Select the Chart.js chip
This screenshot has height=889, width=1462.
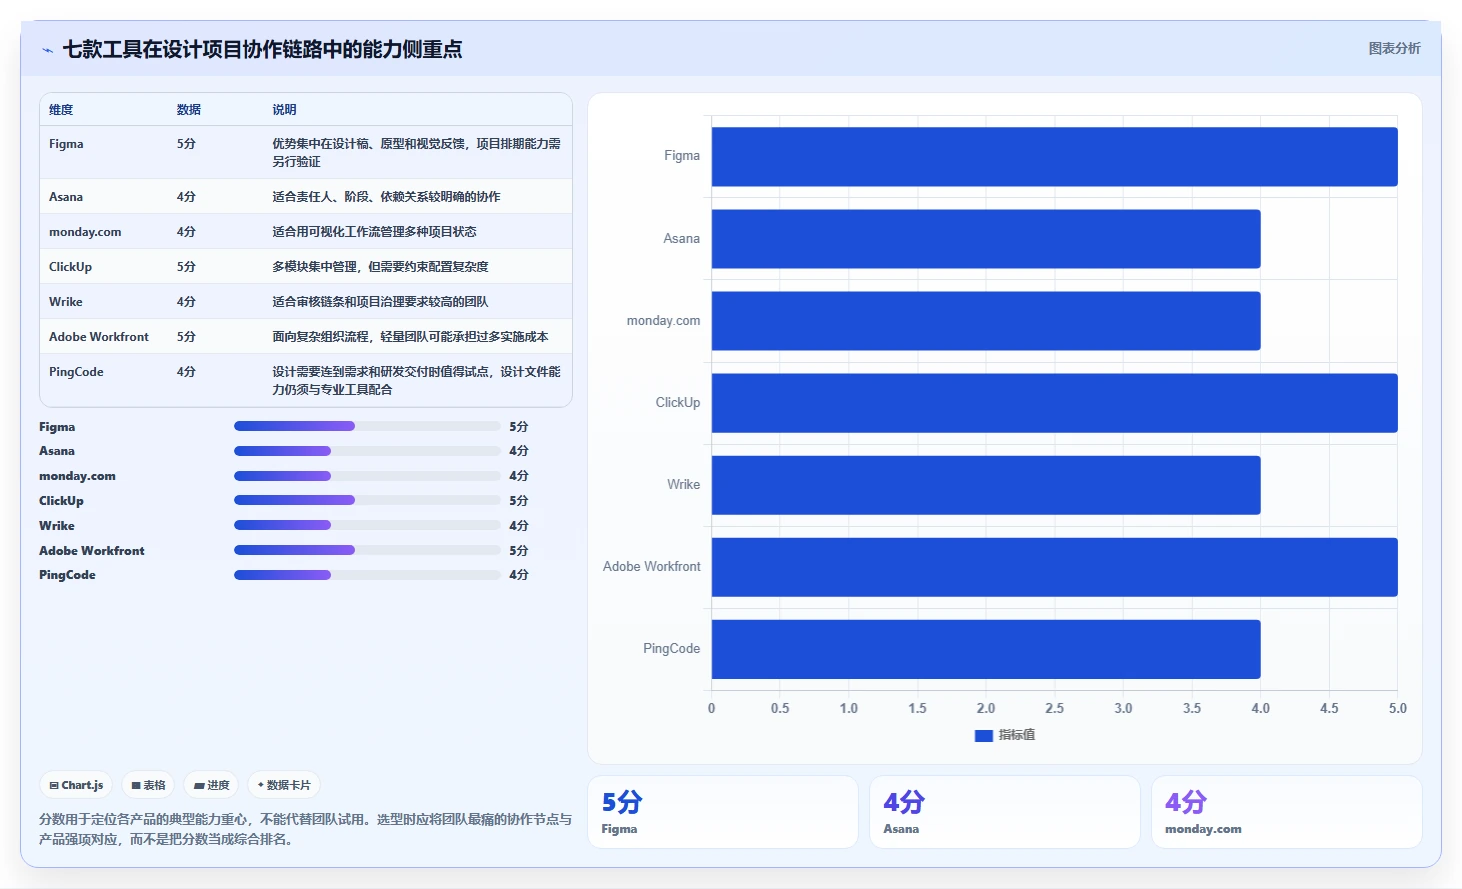pyautogui.click(x=77, y=785)
